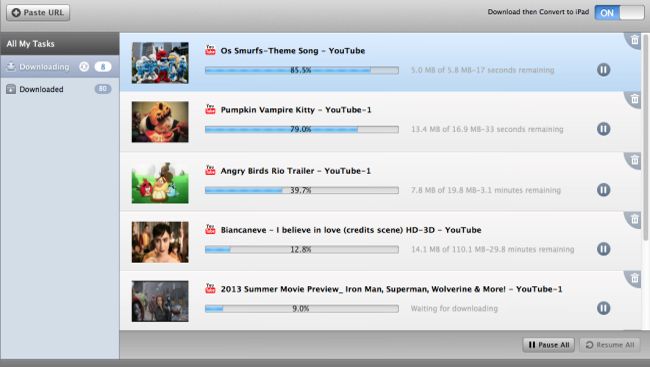Screen dimensions: 650x367
Task: Pause the Biancaneve download
Action: tap(604, 249)
